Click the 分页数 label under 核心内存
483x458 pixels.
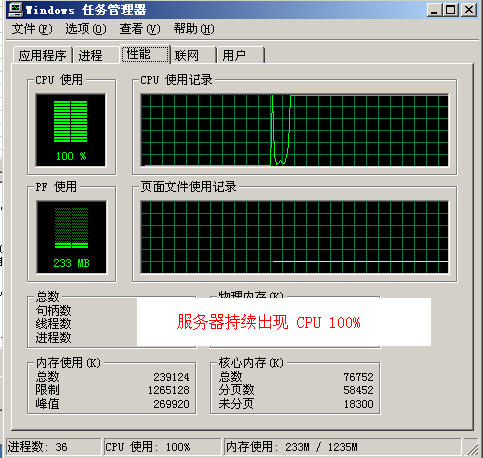tap(236, 390)
